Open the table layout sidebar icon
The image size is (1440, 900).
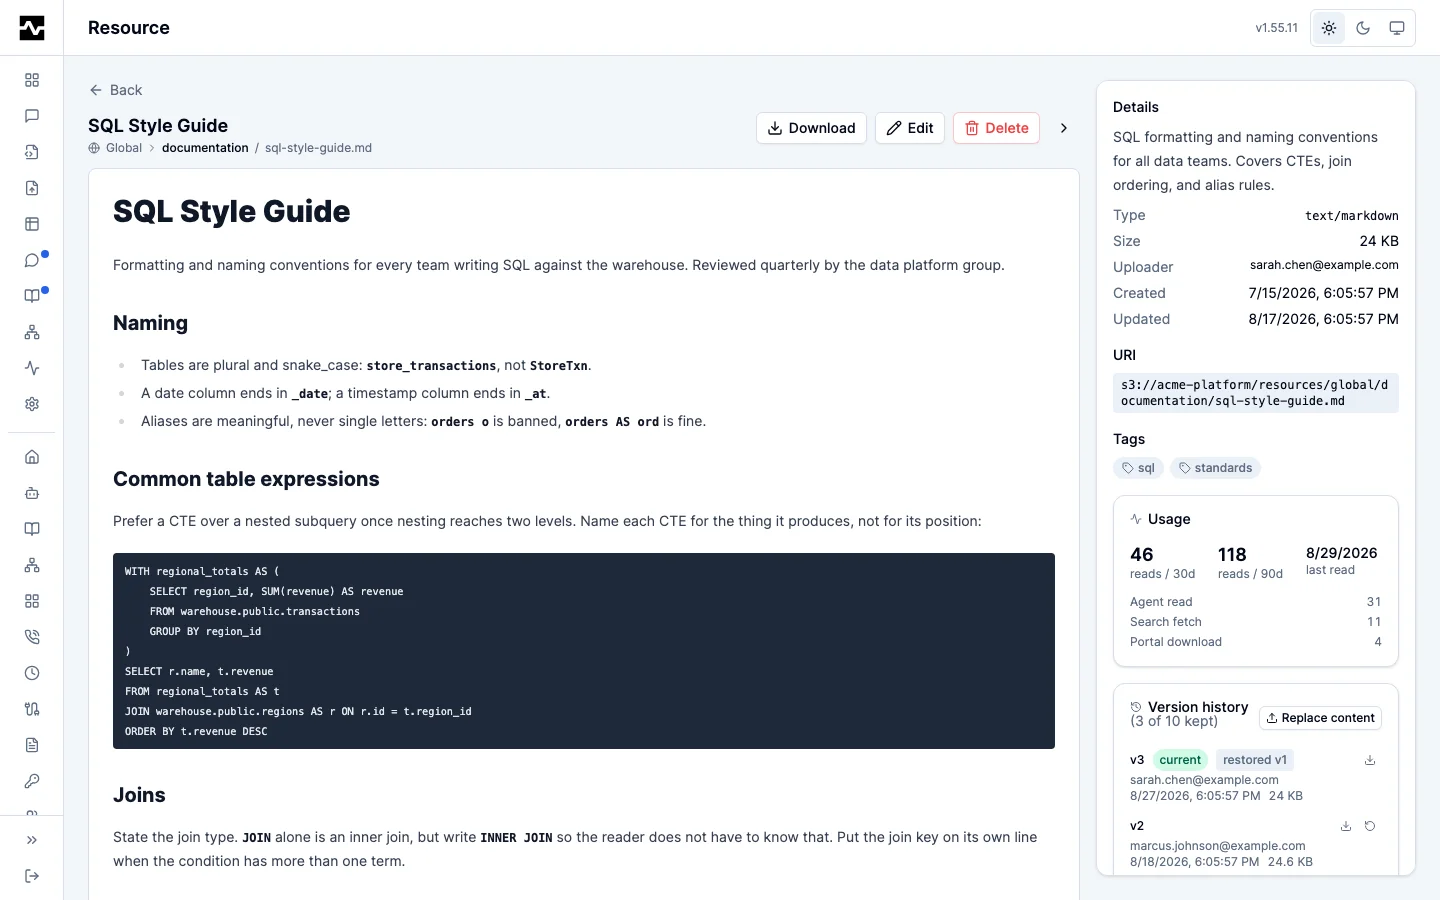pos(32,224)
